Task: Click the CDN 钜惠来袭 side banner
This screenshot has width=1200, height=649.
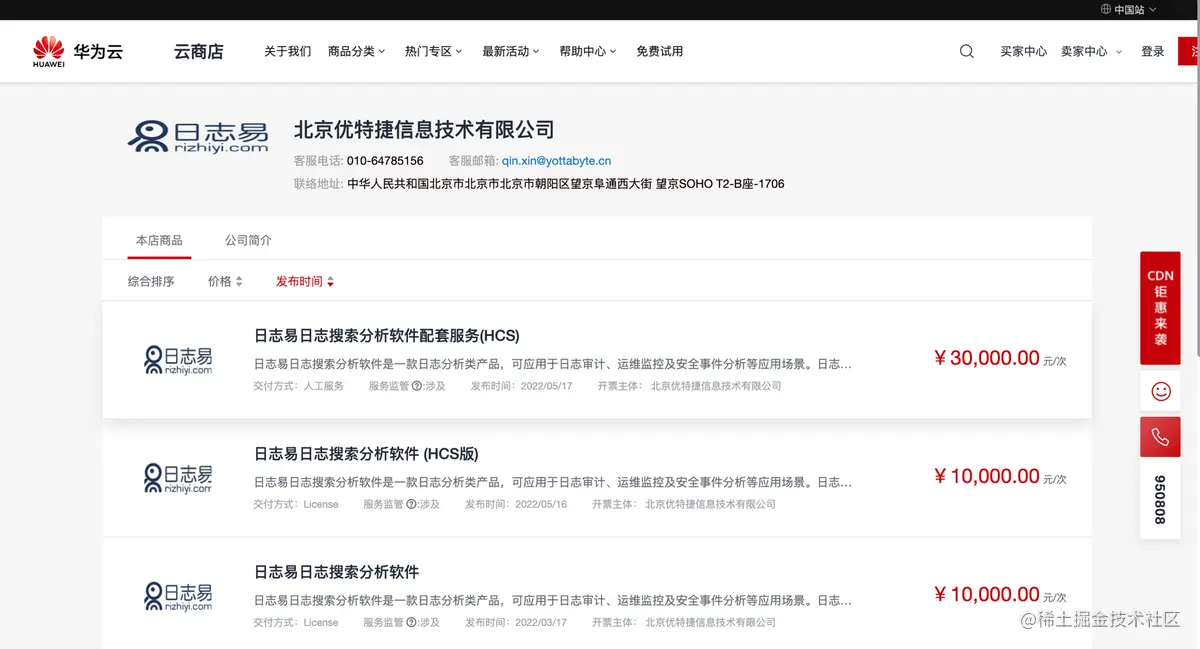Action: tap(1160, 308)
